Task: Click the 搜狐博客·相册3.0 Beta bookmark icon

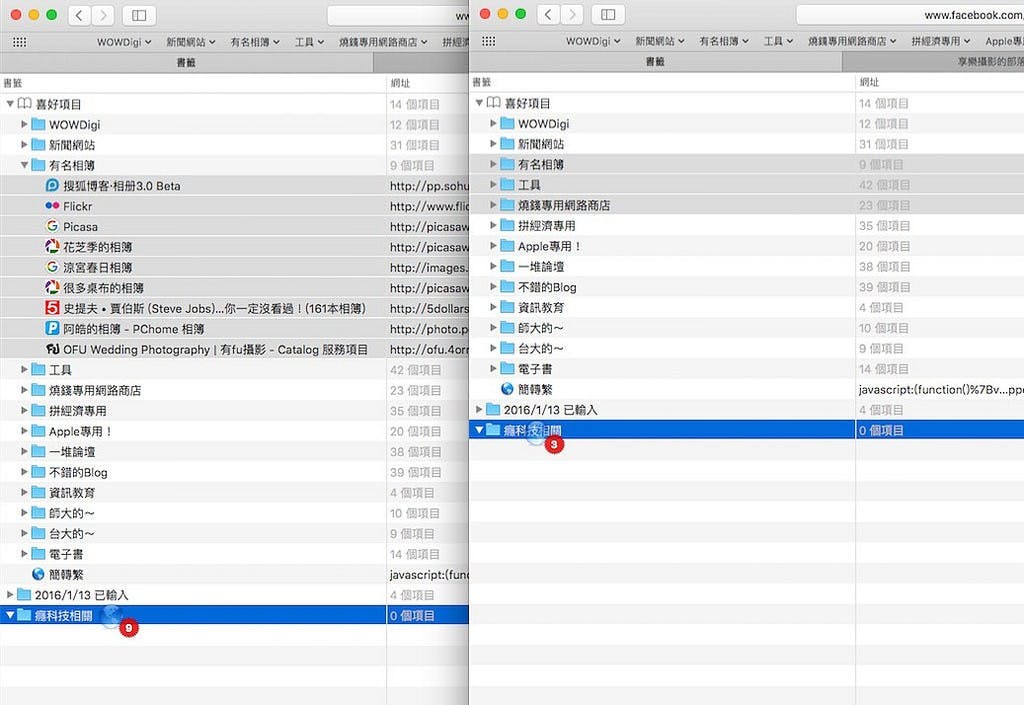Action: click(53, 186)
